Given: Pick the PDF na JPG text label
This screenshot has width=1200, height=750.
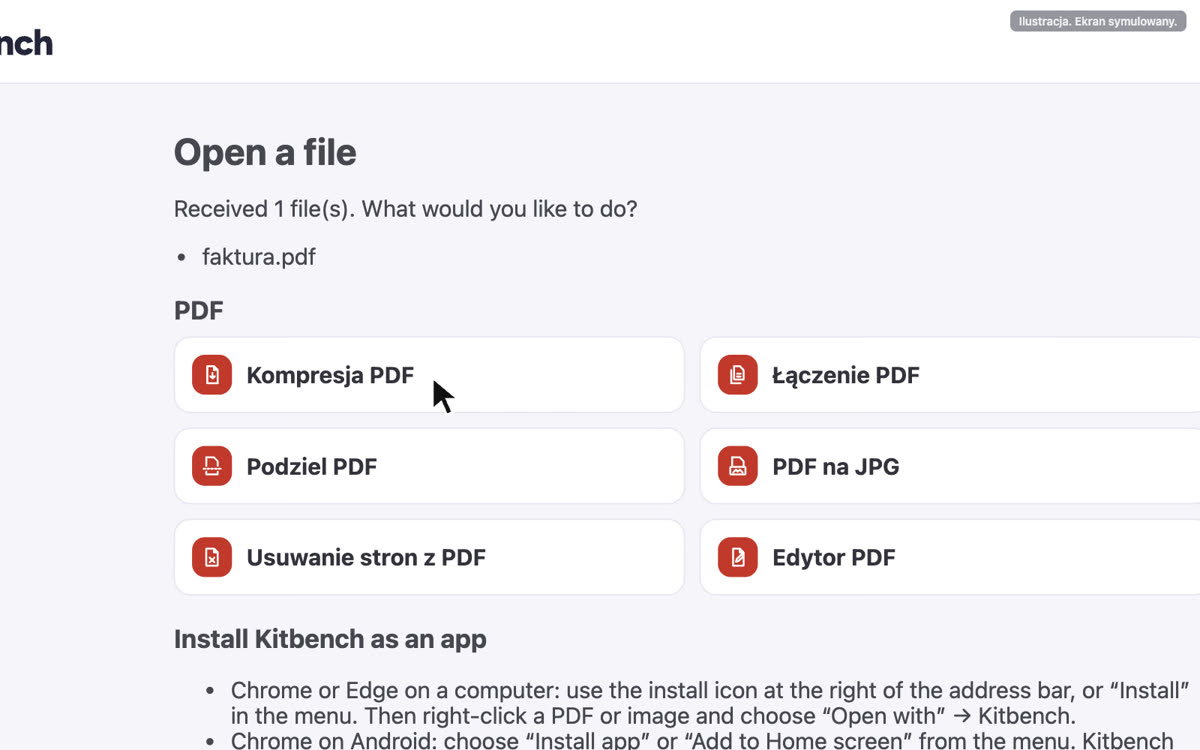Looking at the screenshot, I should click(x=836, y=466).
